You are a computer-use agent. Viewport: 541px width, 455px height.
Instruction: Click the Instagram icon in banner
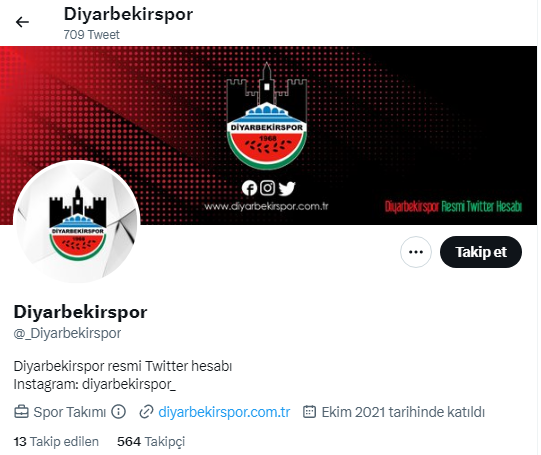tap(267, 188)
